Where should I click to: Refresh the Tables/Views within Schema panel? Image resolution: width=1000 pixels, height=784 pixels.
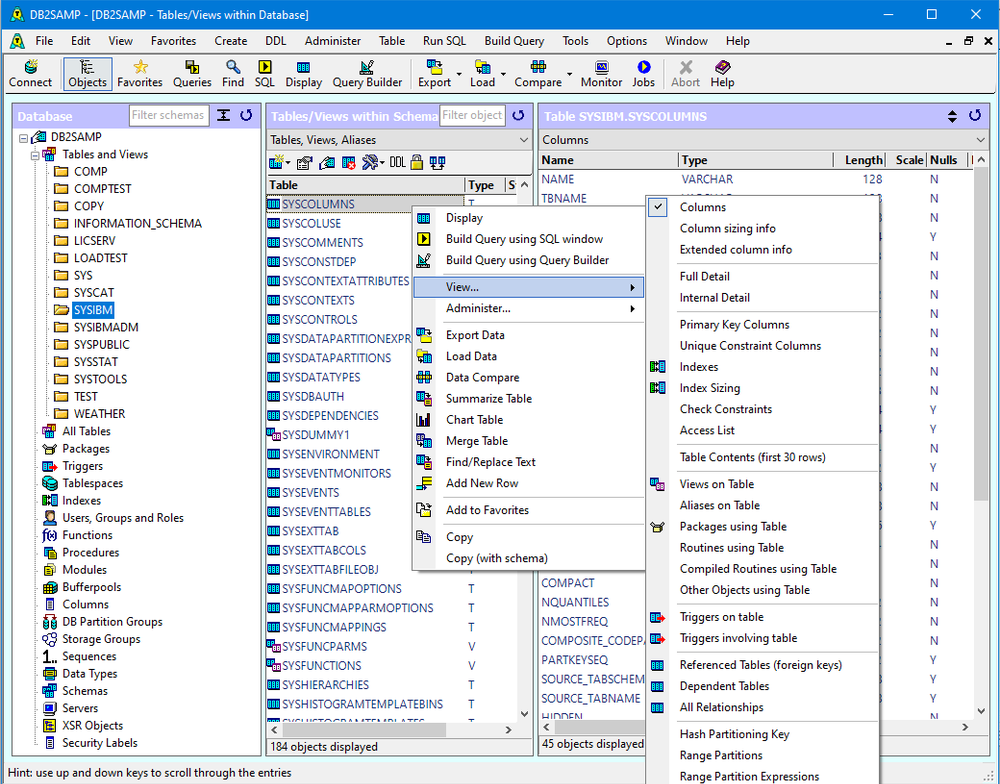tap(518, 115)
